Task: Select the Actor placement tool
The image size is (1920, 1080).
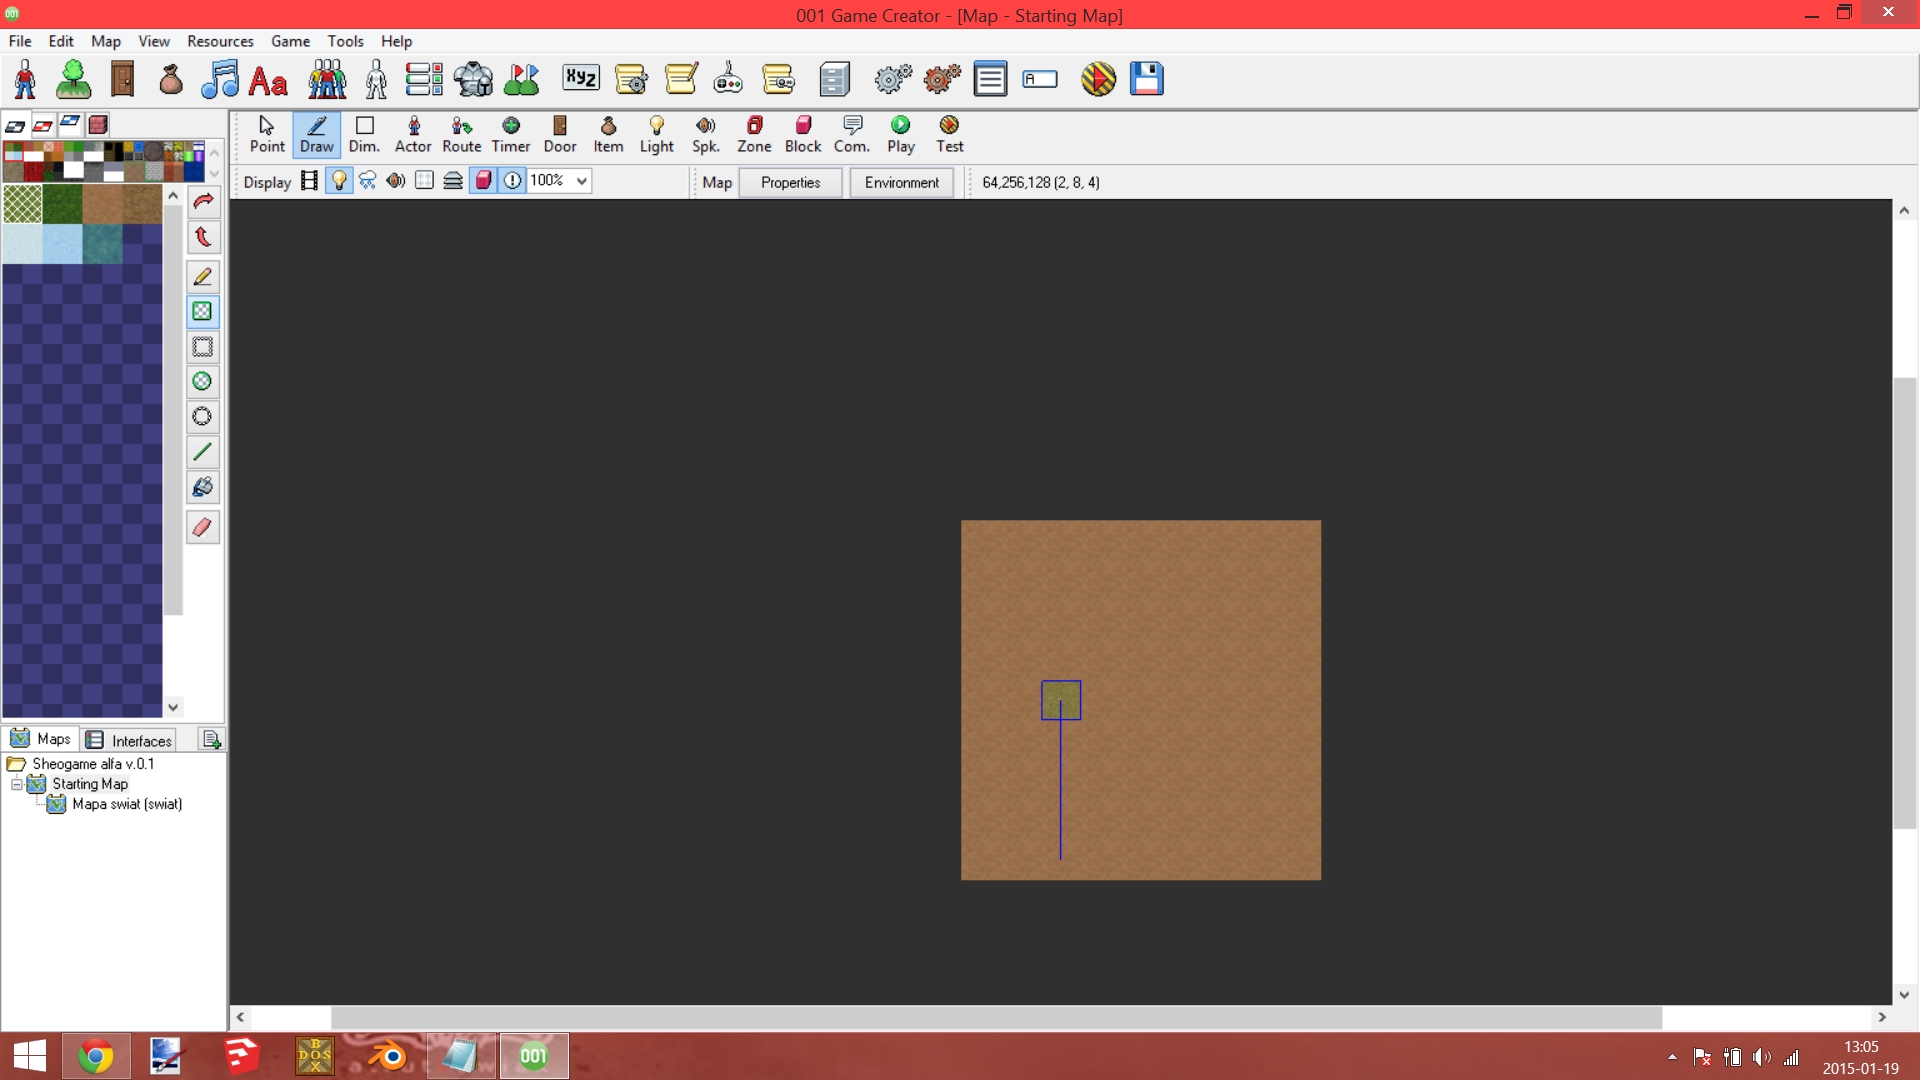Action: coord(412,134)
